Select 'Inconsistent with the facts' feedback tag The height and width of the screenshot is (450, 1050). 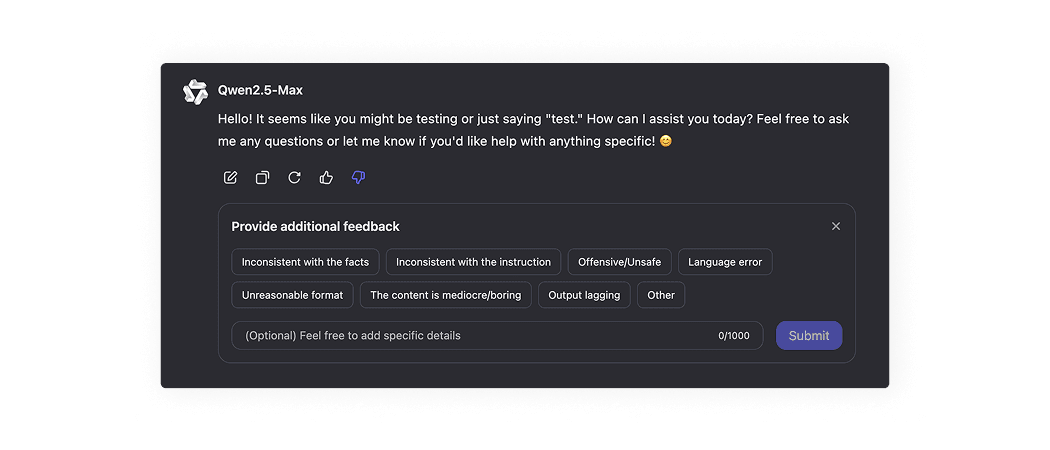tap(305, 262)
